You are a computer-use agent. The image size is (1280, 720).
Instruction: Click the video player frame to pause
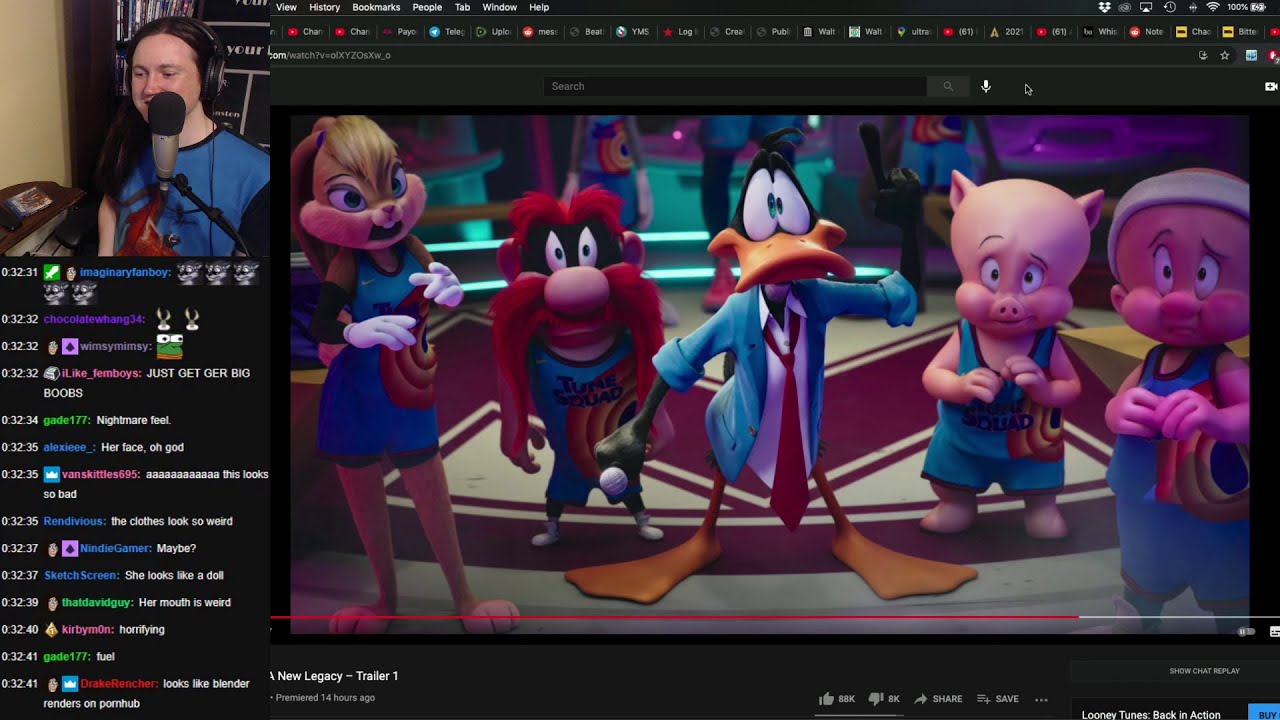[769, 373]
